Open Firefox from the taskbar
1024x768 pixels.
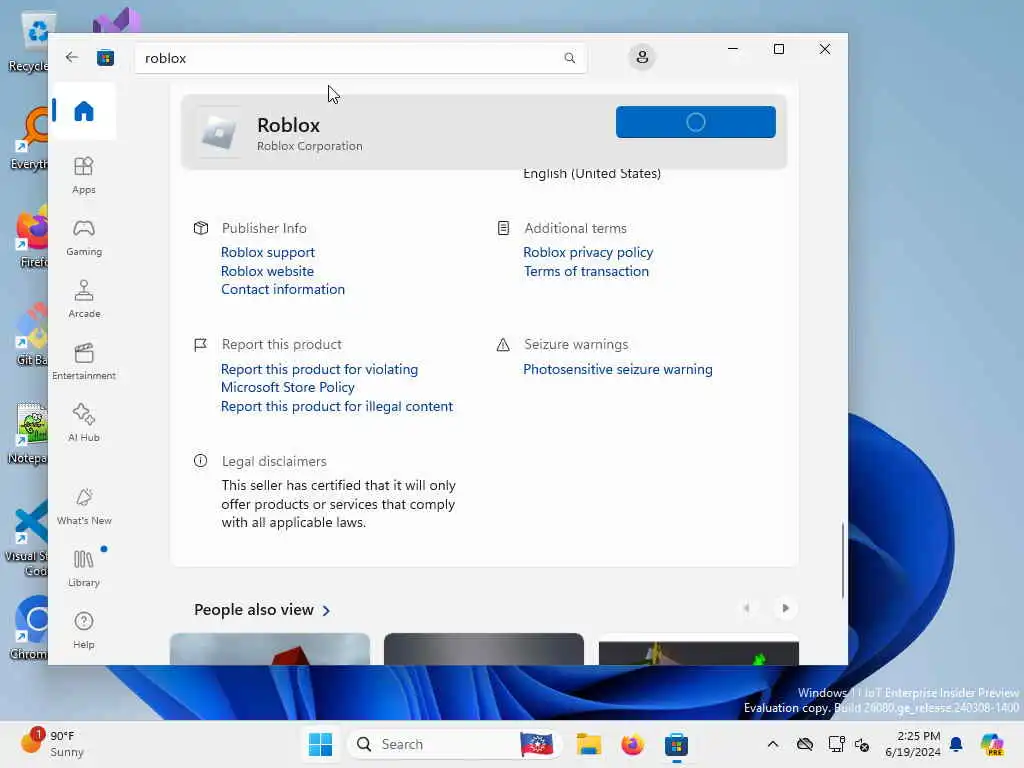632,744
